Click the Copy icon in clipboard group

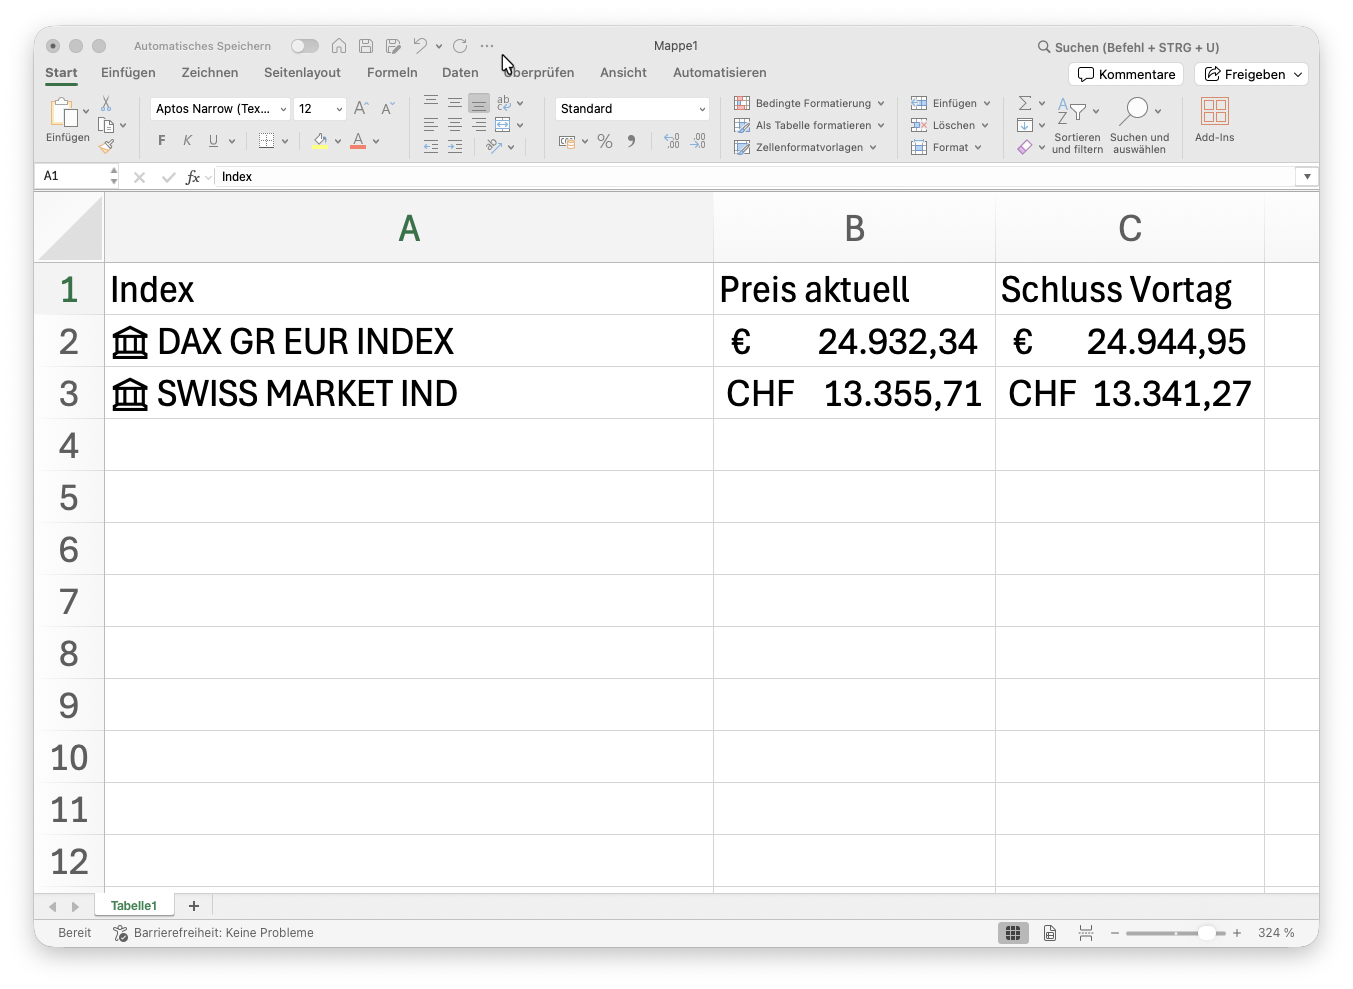coord(106,125)
